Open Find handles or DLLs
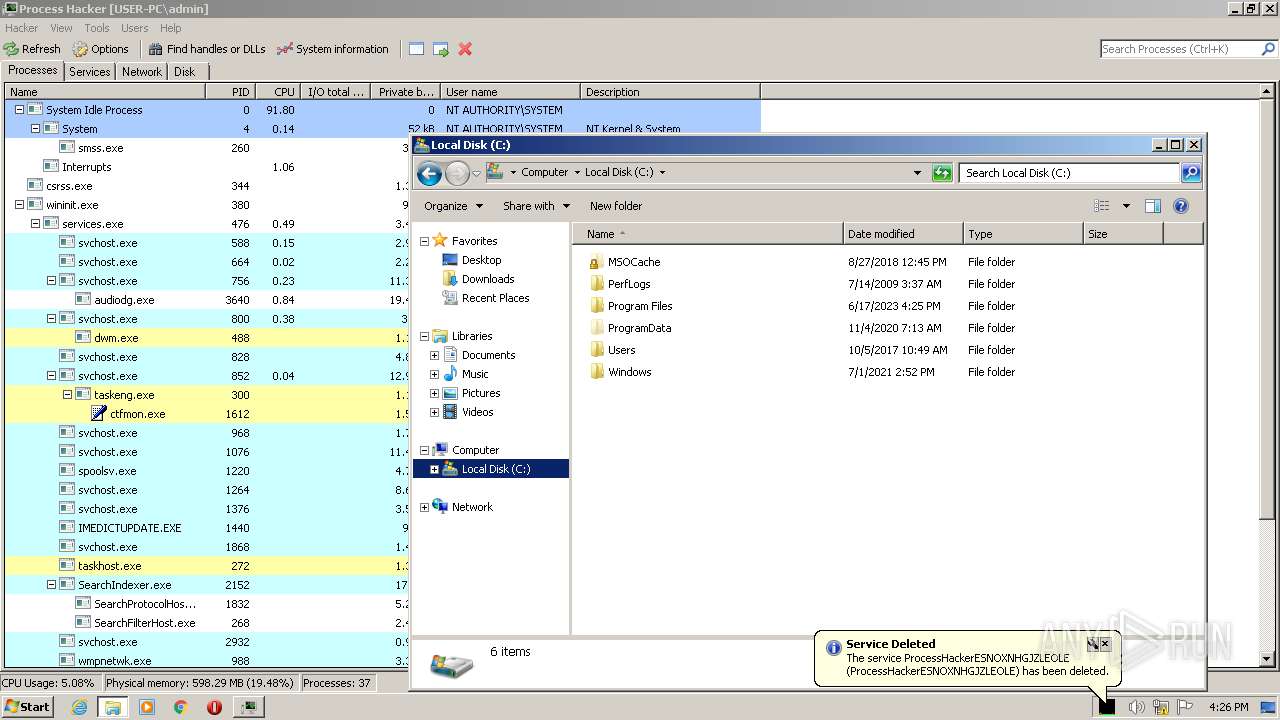The width and height of the screenshot is (1280, 720). tap(207, 49)
